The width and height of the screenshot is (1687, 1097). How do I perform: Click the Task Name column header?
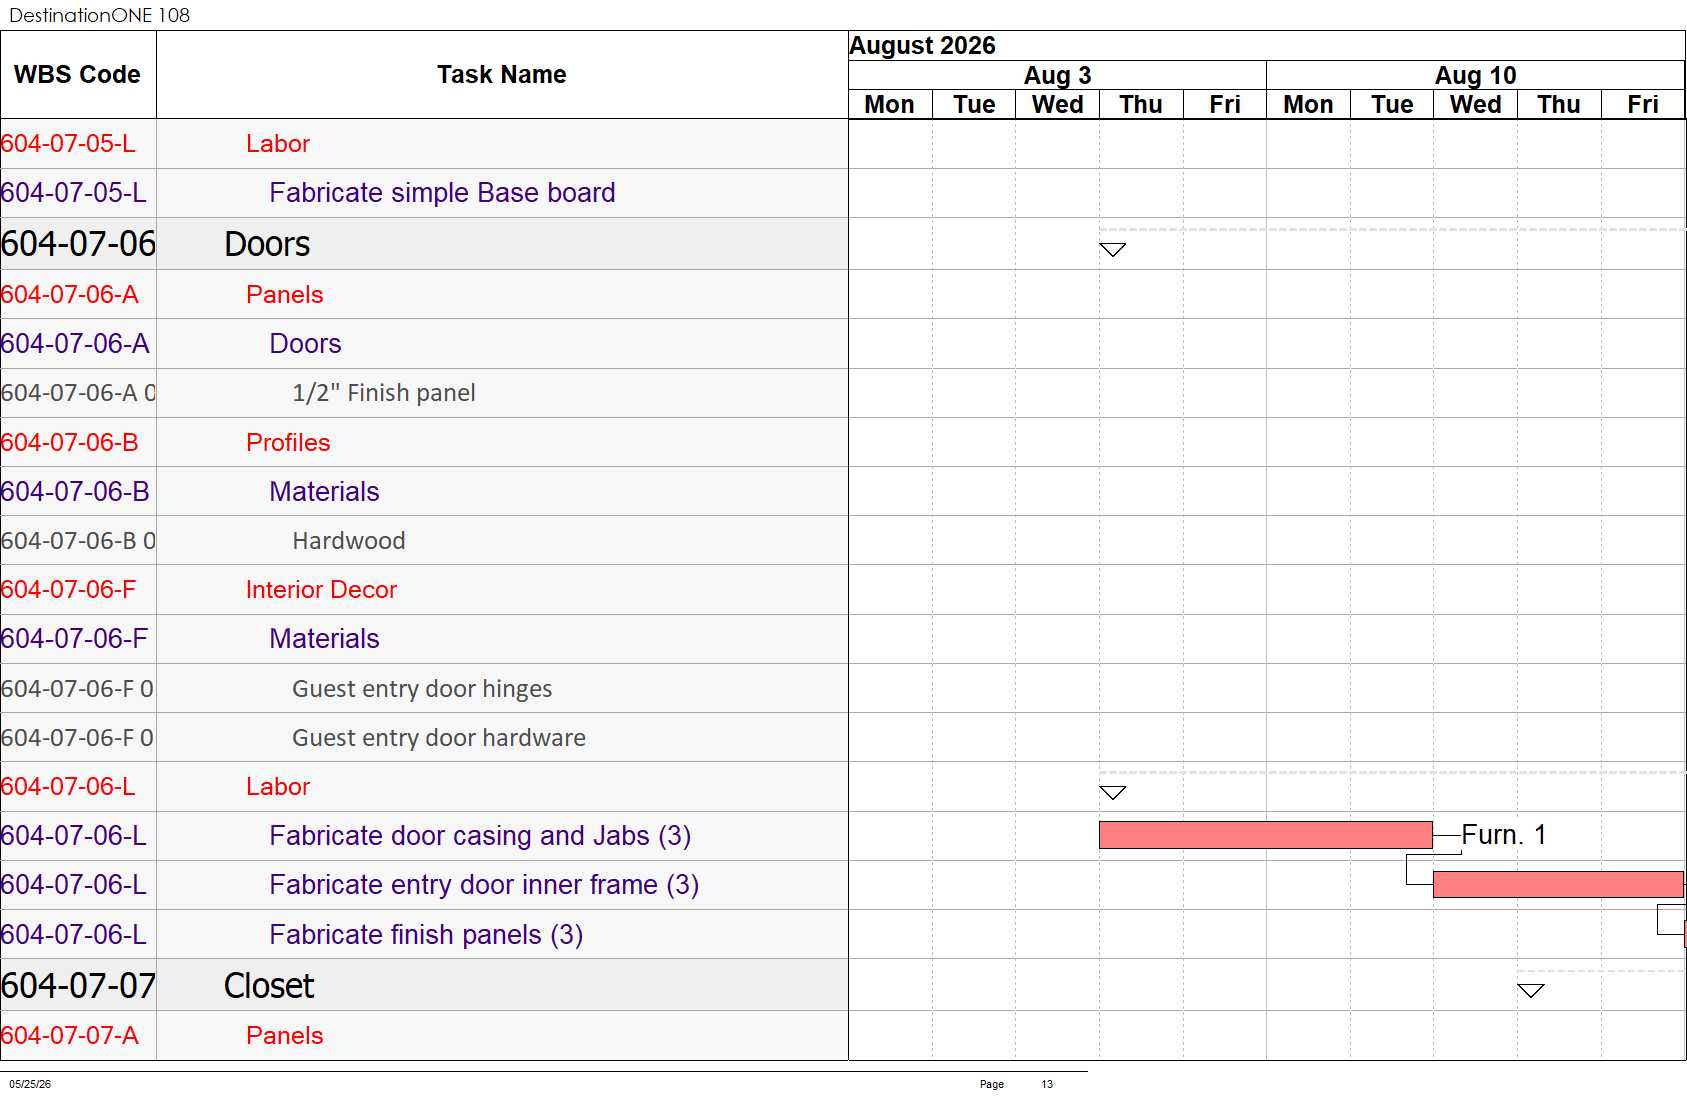pyautogui.click(x=502, y=75)
